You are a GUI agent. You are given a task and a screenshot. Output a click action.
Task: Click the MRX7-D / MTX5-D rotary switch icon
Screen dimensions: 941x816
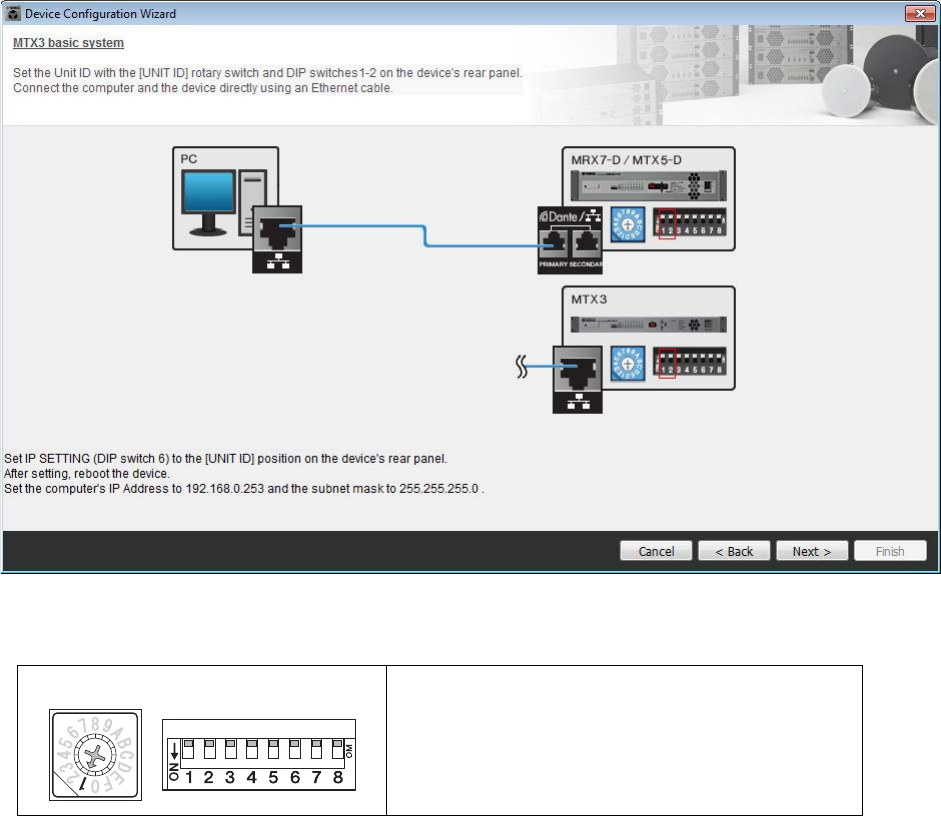pyautogui.click(x=628, y=225)
